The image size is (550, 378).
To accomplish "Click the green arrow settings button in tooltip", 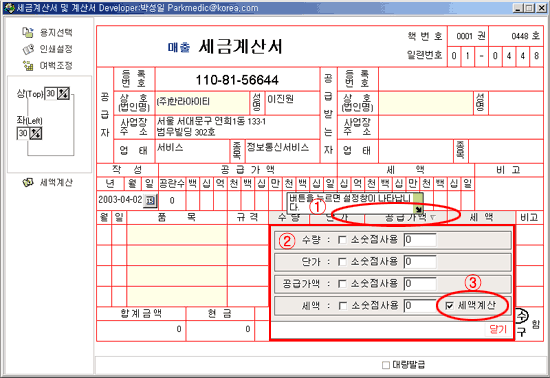I will click(x=418, y=209).
